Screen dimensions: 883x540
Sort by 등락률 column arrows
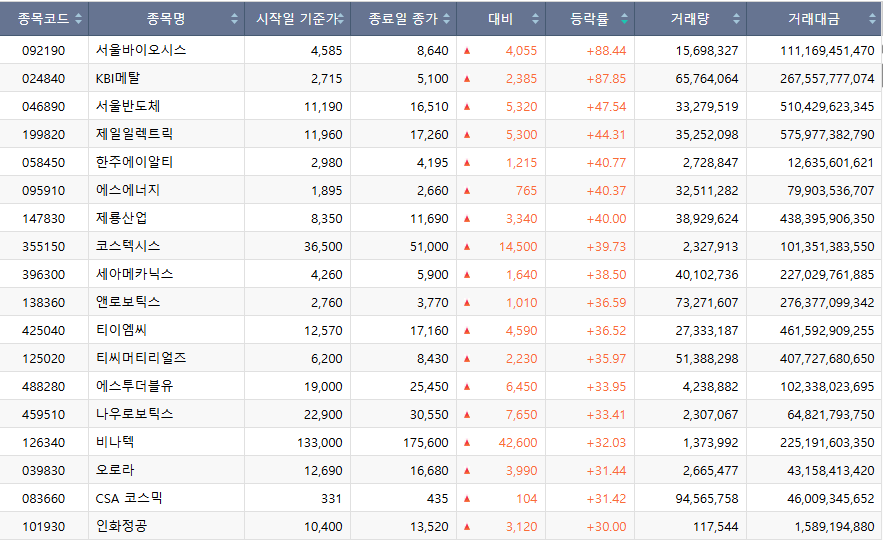(x=624, y=19)
